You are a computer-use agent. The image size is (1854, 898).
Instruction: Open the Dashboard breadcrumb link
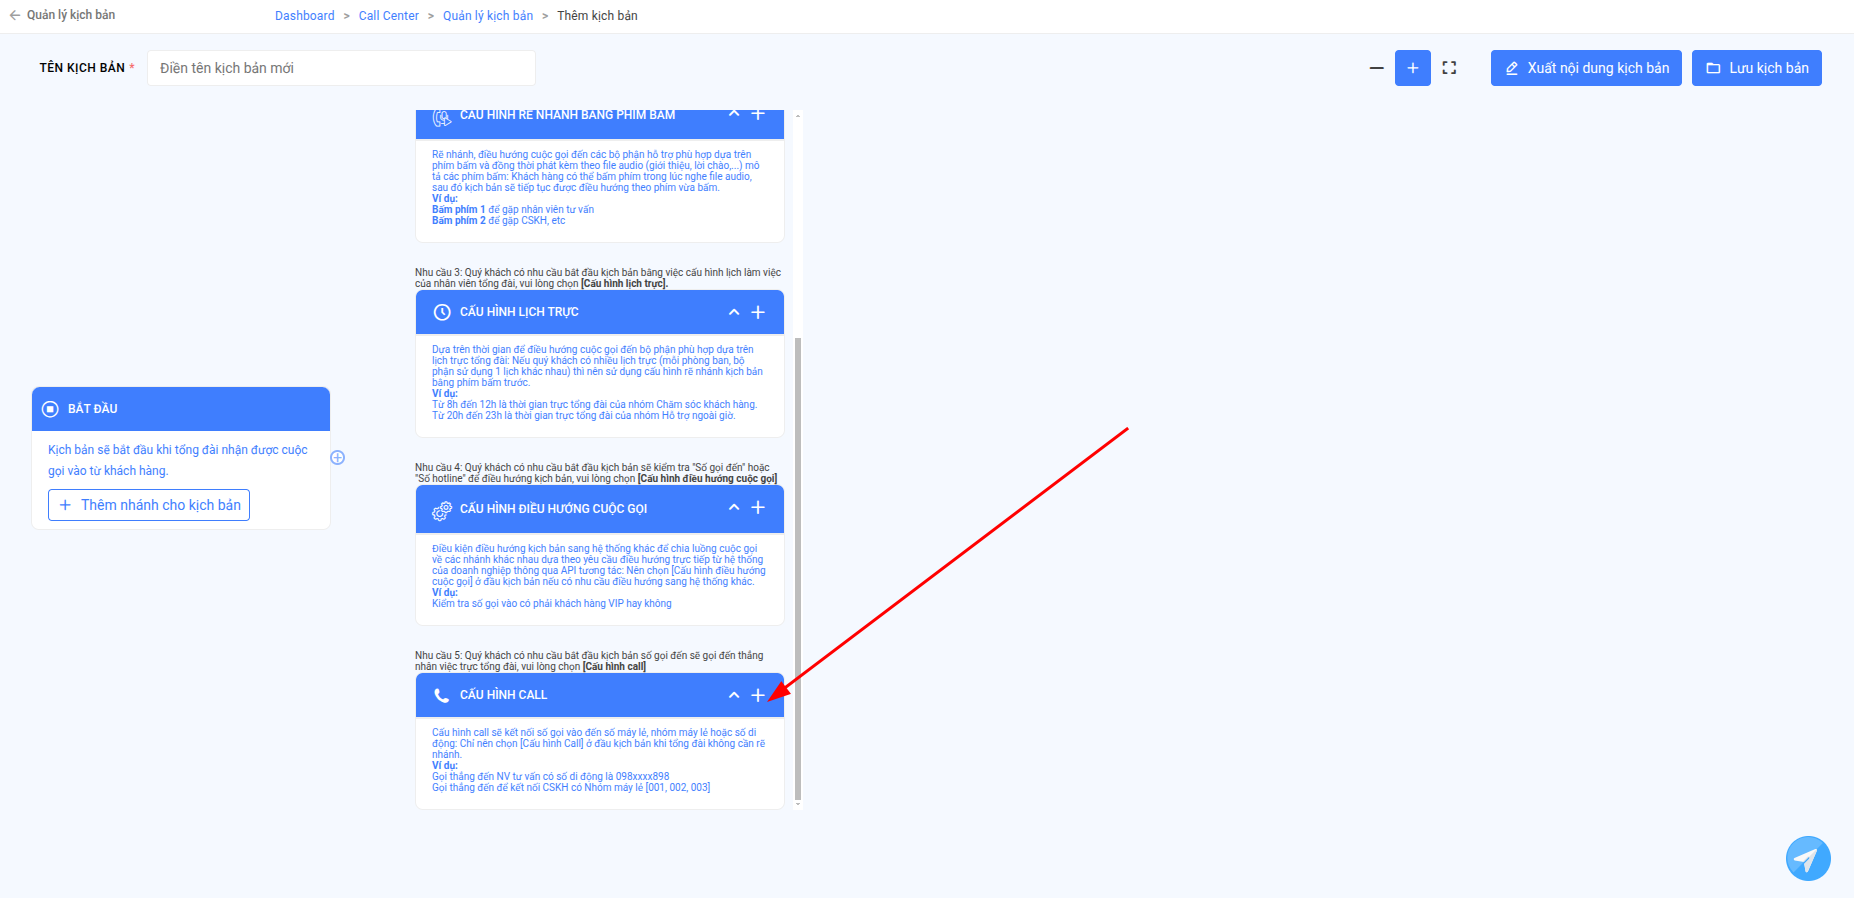[305, 16]
